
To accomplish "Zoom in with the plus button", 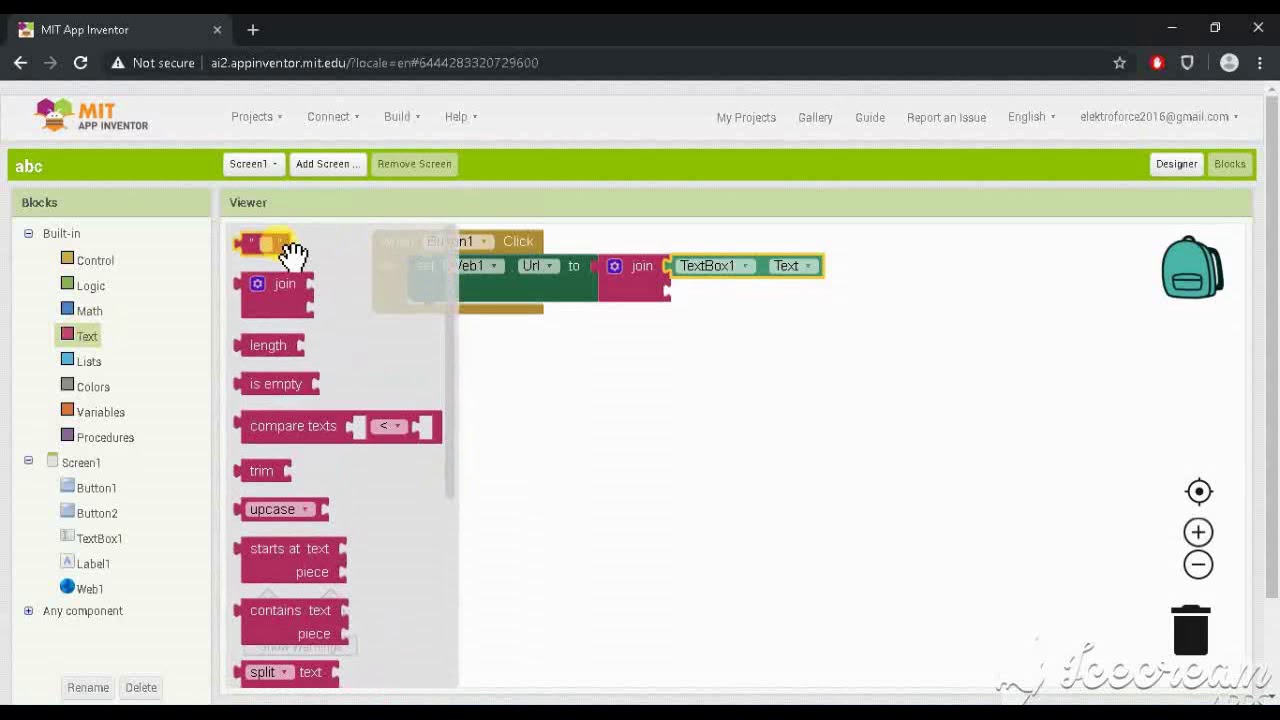I will point(1198,532).
